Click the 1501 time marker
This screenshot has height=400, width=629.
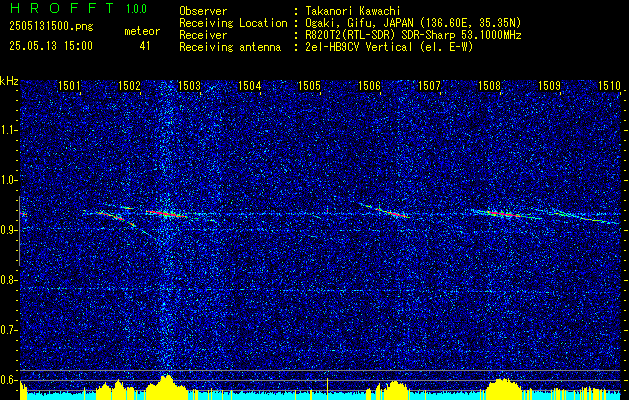pyautogui.click(x=69, y=85)
